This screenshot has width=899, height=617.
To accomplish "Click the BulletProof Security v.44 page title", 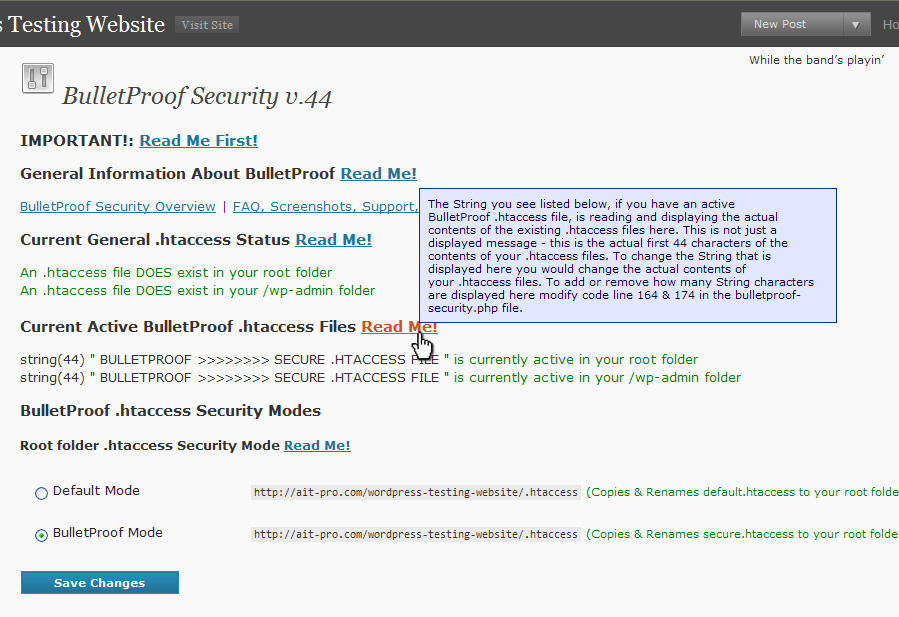I will tap(197, 96).
